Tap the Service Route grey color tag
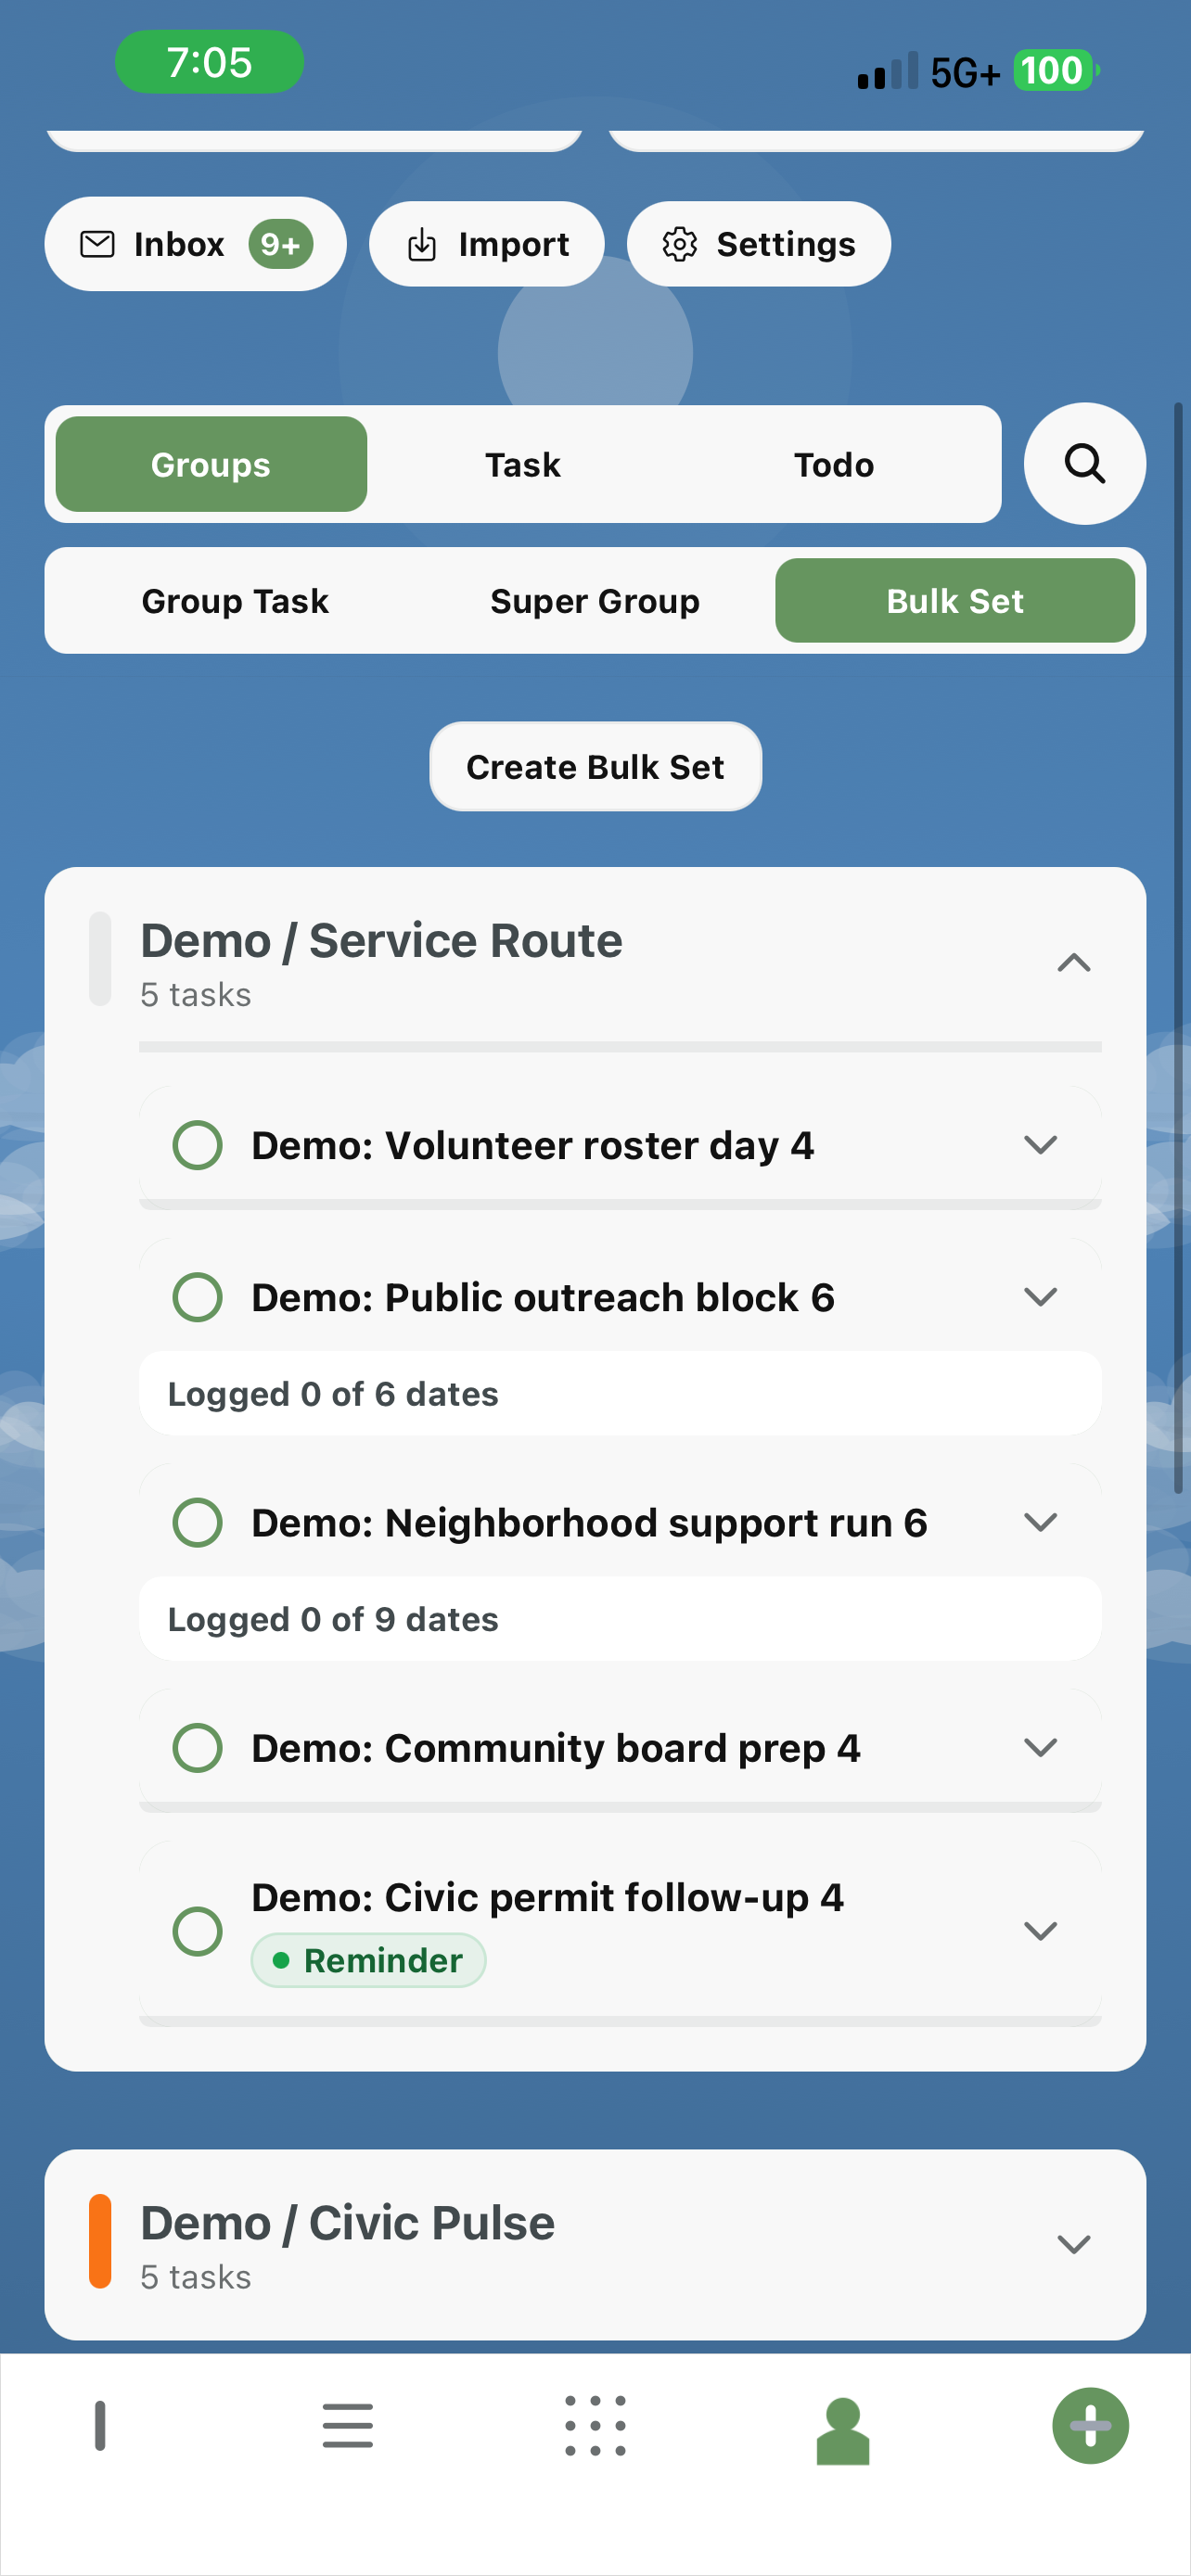 coord(100,959)
